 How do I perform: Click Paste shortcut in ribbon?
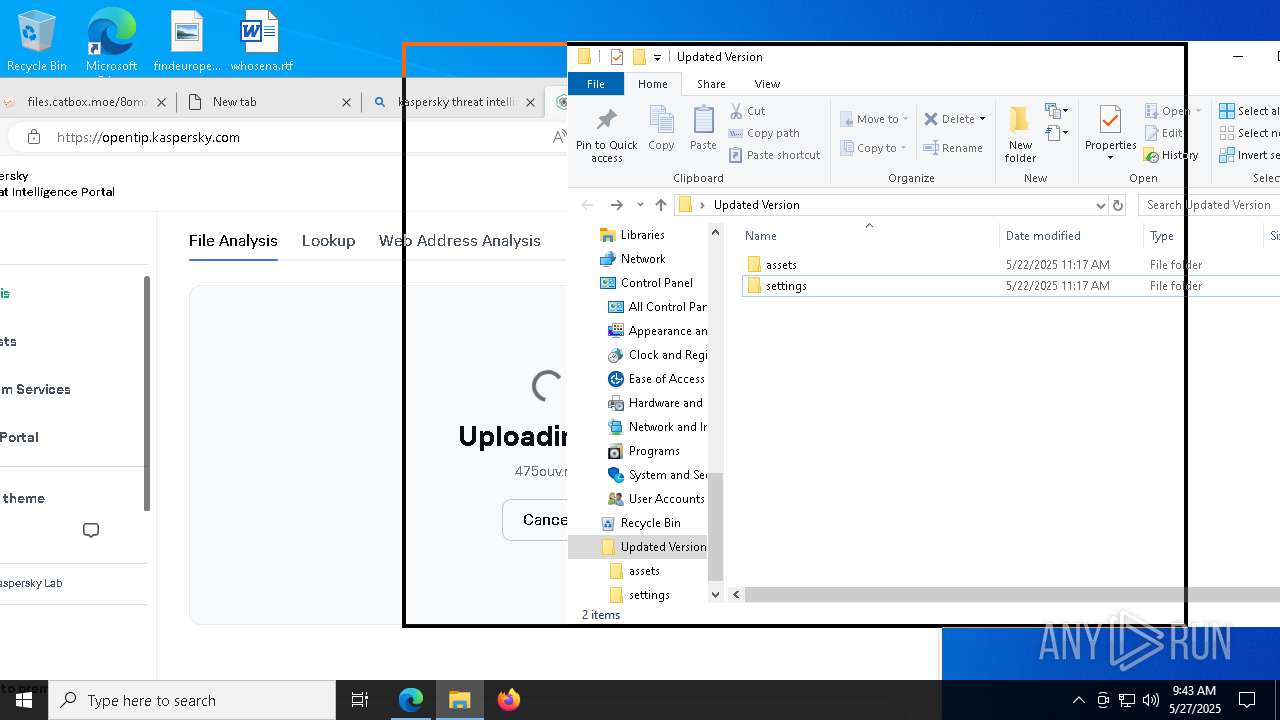tap(774, 155)
